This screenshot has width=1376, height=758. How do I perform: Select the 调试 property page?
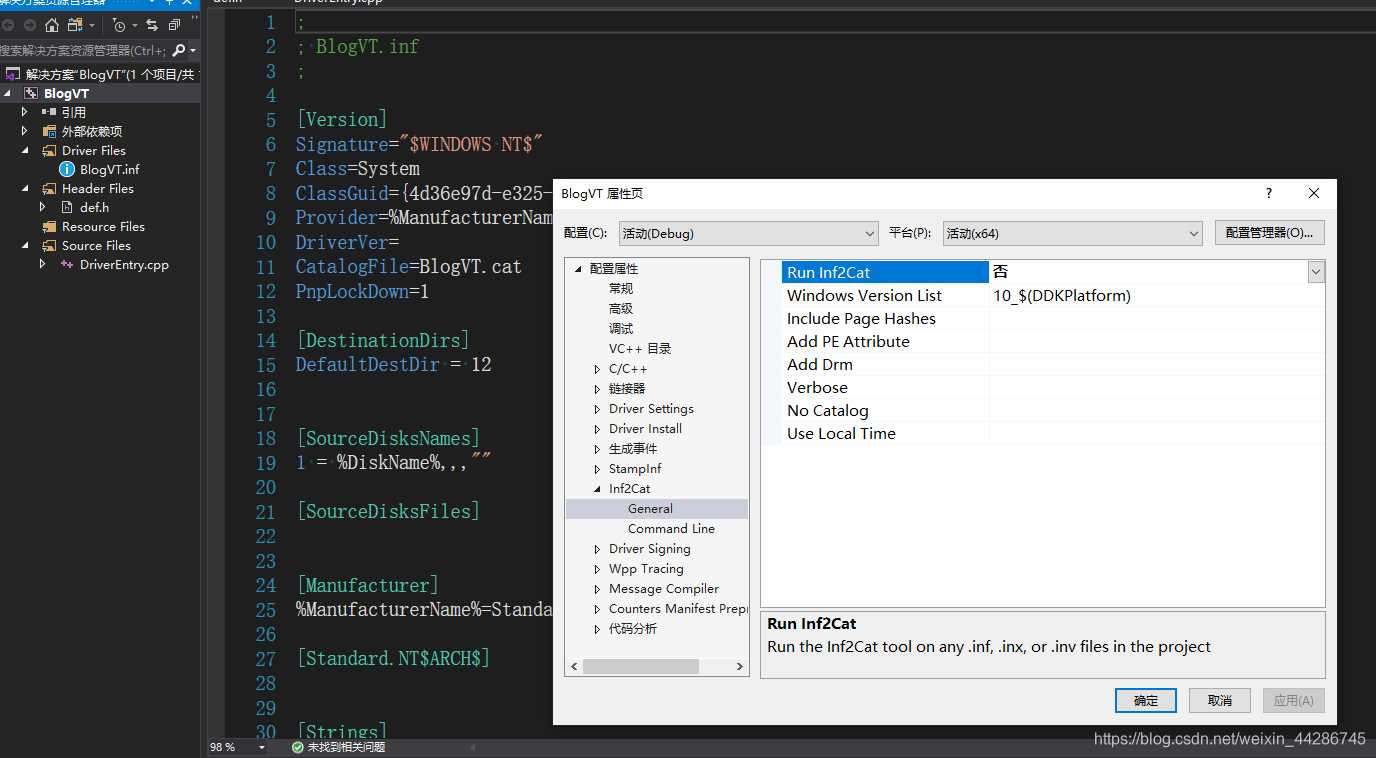coord(621,328)
